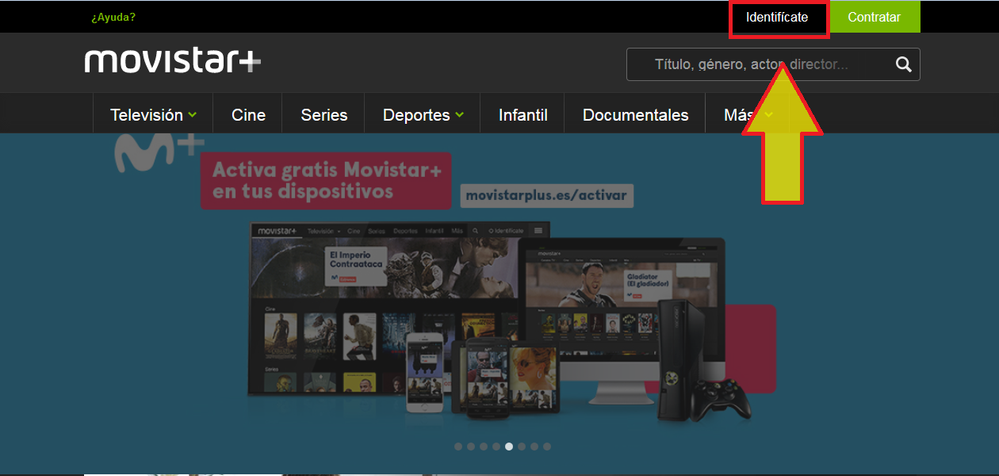Select the second carousel dot indicator
This screenshot has width=999, height=476.
click(471, 447)
